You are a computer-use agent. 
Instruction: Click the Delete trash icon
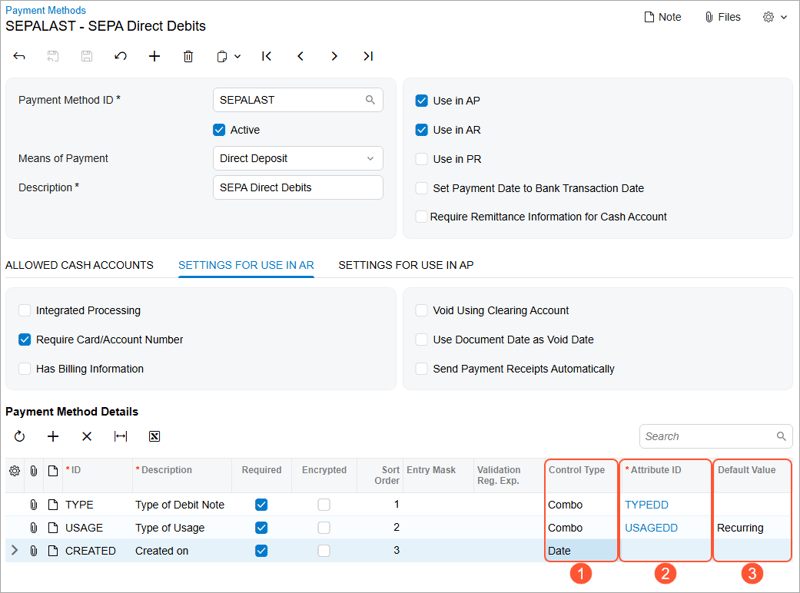188,56
